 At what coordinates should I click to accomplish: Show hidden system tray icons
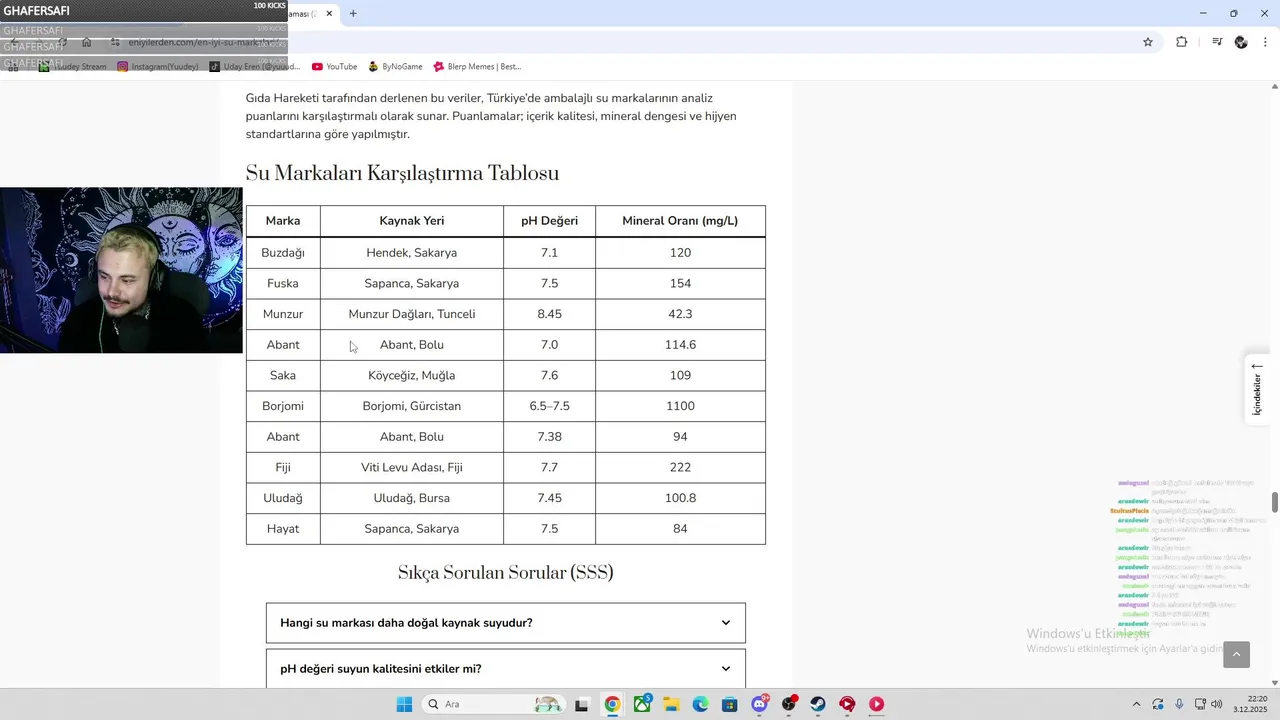coord(1136,704)
